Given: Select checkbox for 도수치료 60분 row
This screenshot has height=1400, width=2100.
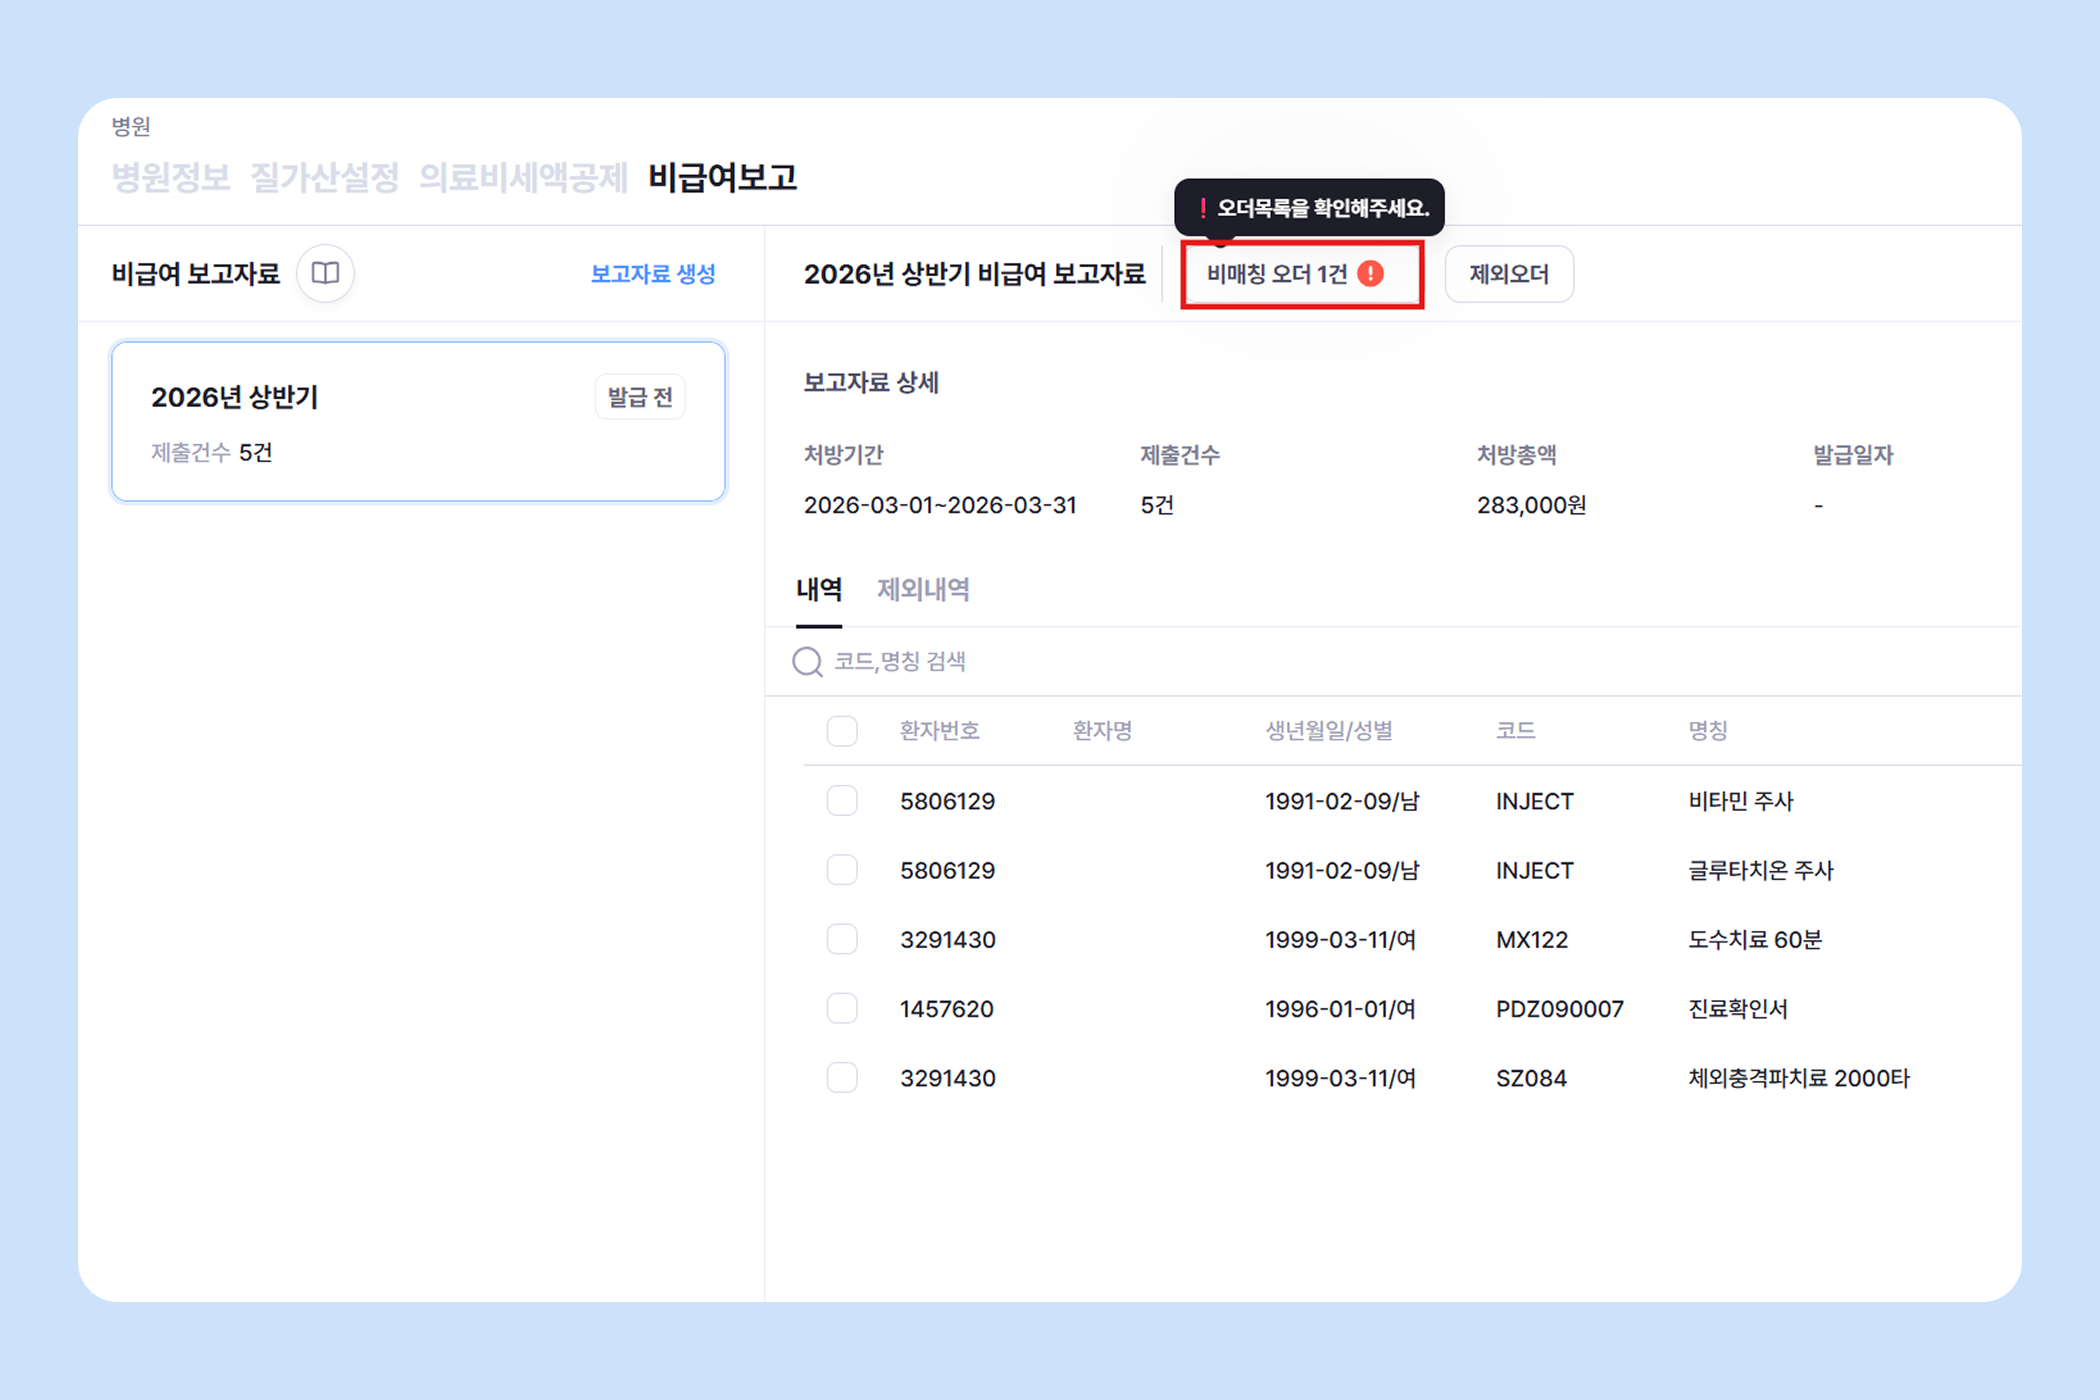Looking at the screenshot, I should [842, 939].
